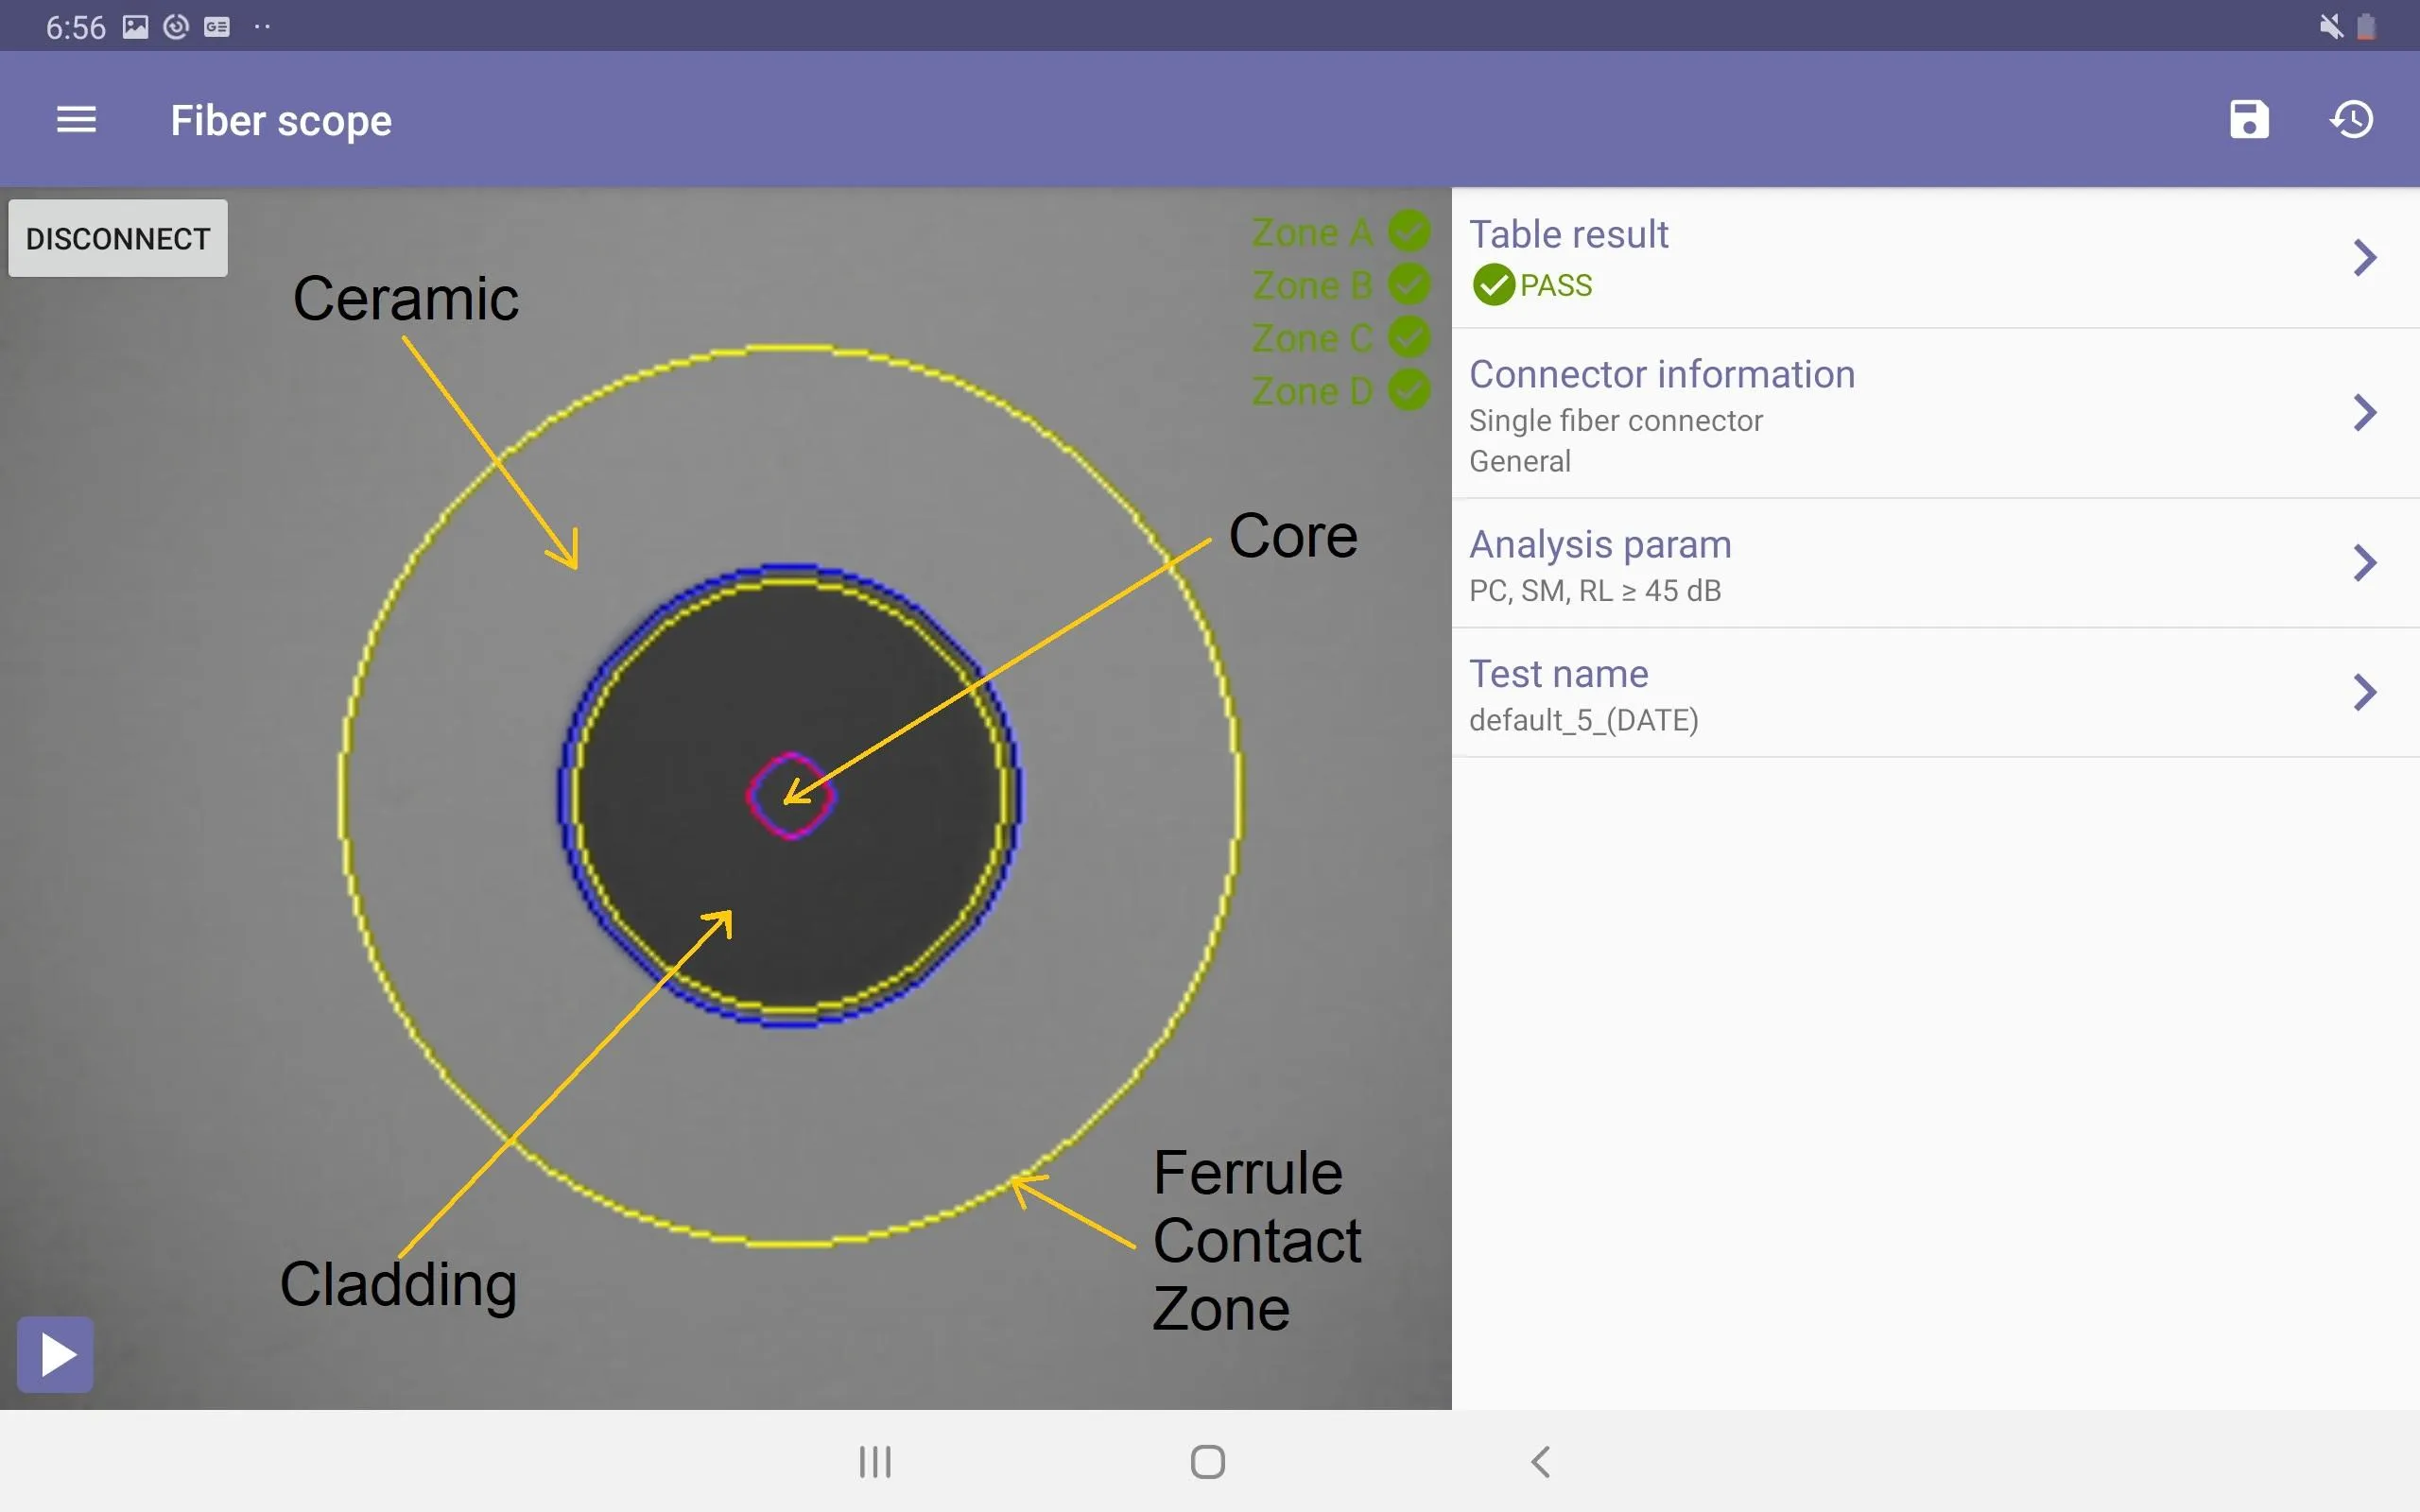Toggle Zone A pass status
The height and width of the screenshot is (1512, 2420).
click(1411, 230)
